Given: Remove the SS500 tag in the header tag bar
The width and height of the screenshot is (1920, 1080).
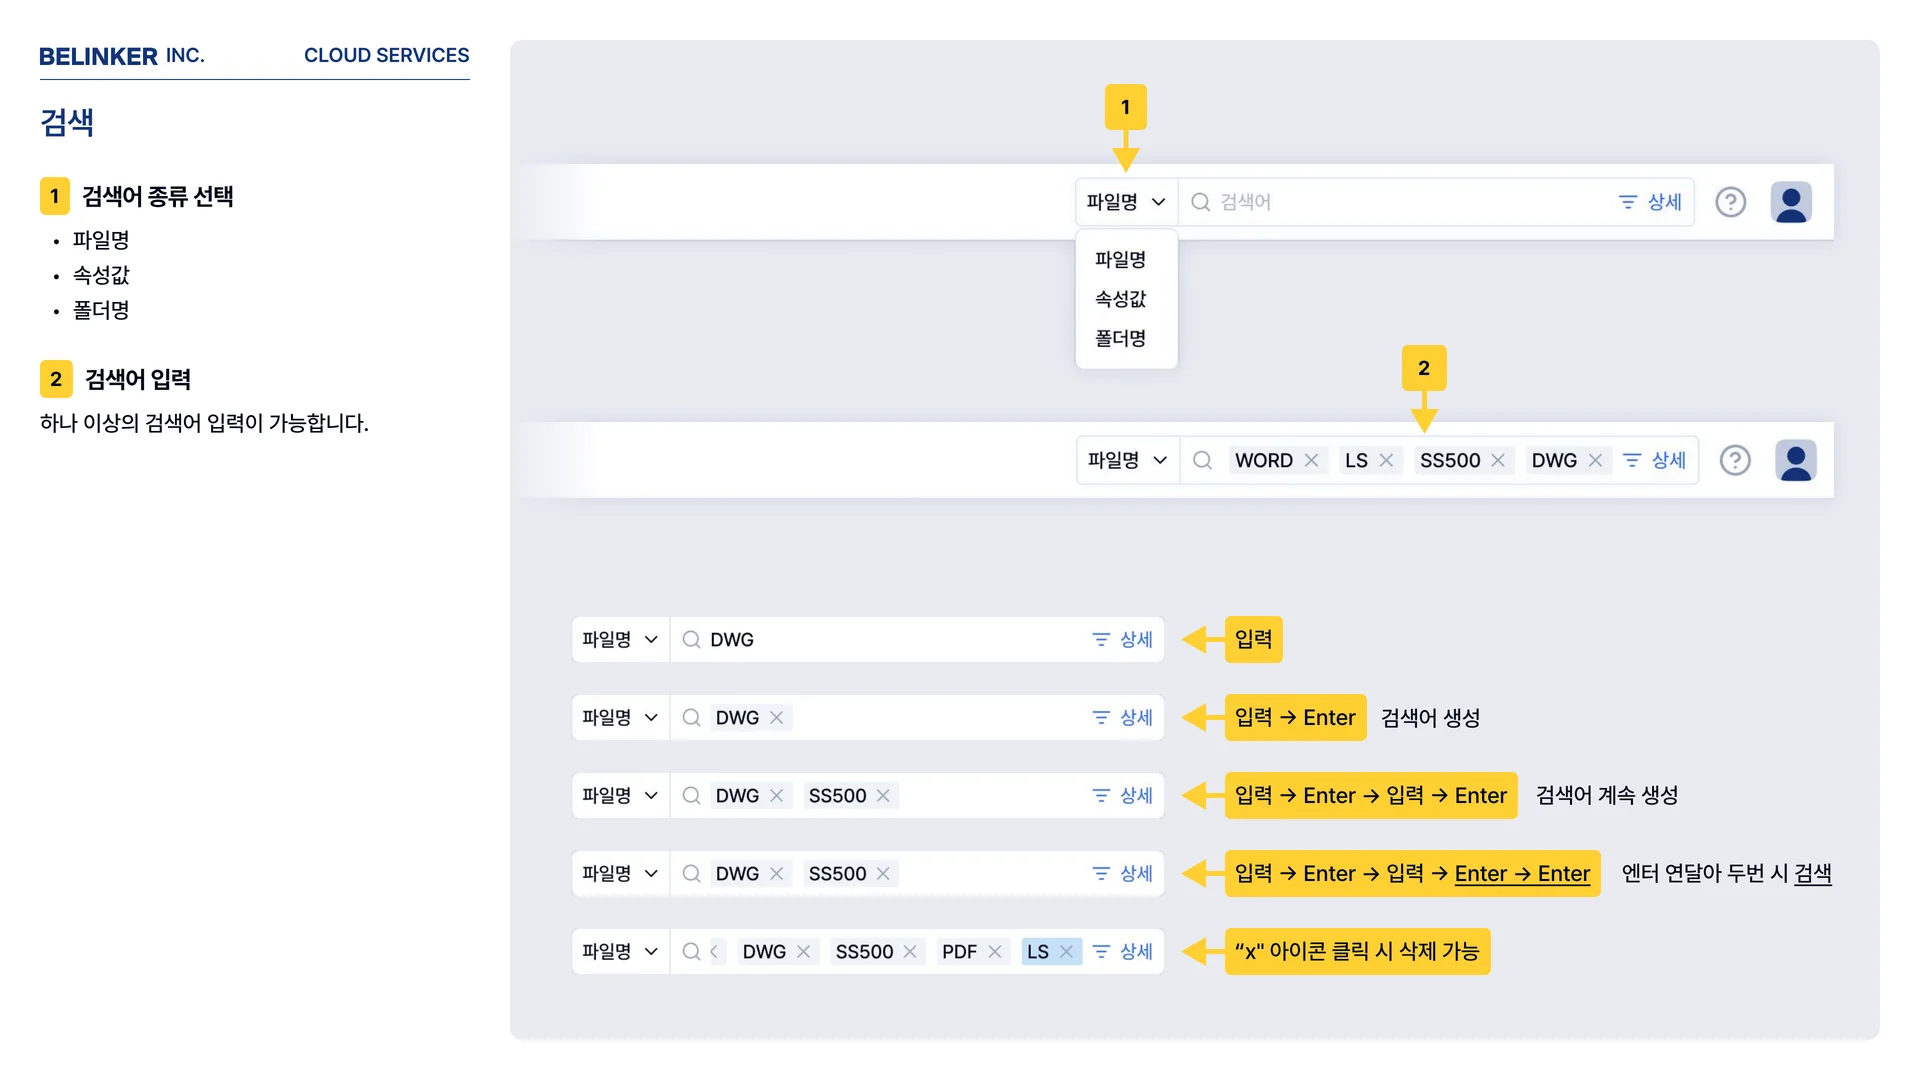Looking at the screenshot, I should (1498, 460).
